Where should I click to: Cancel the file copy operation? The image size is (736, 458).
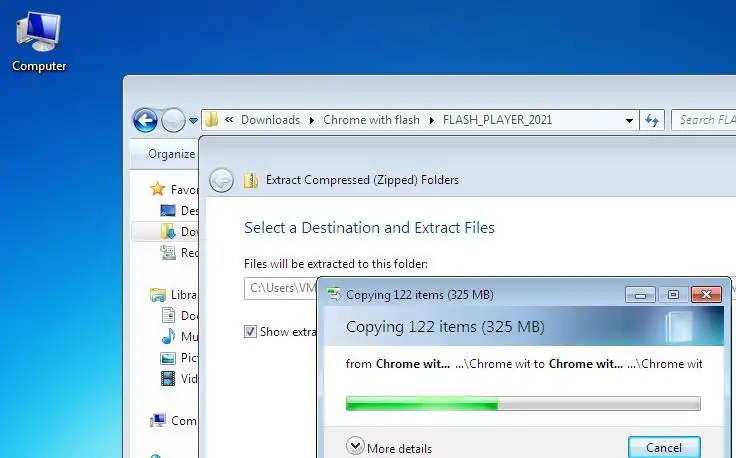(x=664, y=448)
